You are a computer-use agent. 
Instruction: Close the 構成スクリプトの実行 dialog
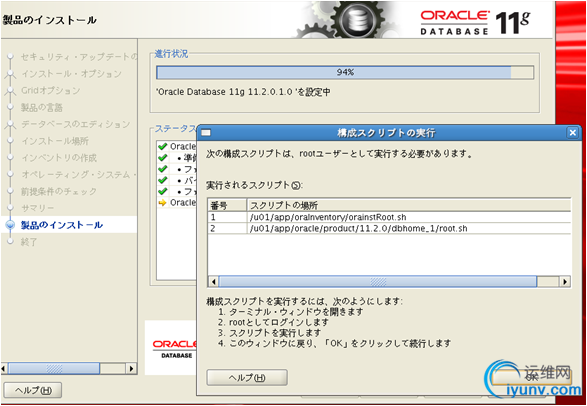coord(572,132)
